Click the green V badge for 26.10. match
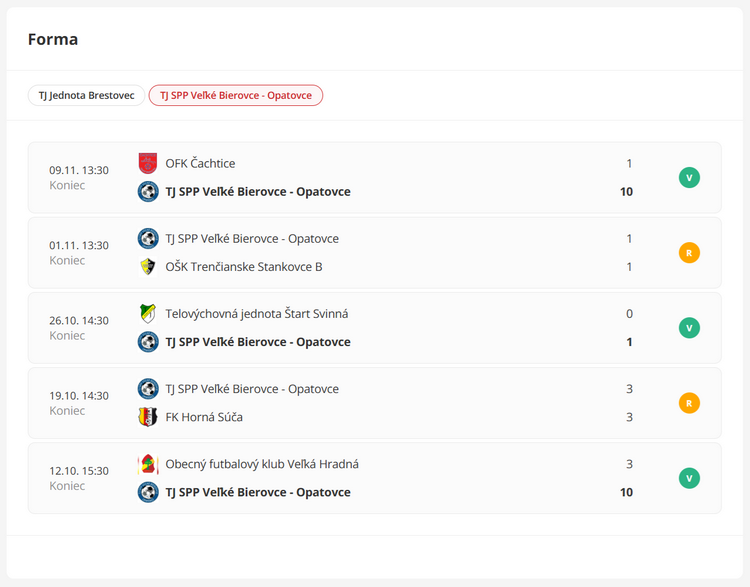This screenshot has height=587, width=750. (x=689, y=328)
